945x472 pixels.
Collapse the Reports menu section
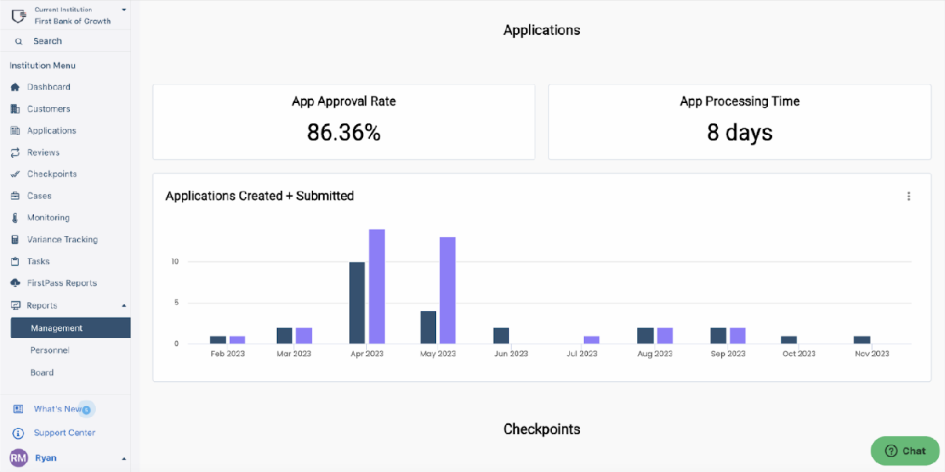coord(123,306)
